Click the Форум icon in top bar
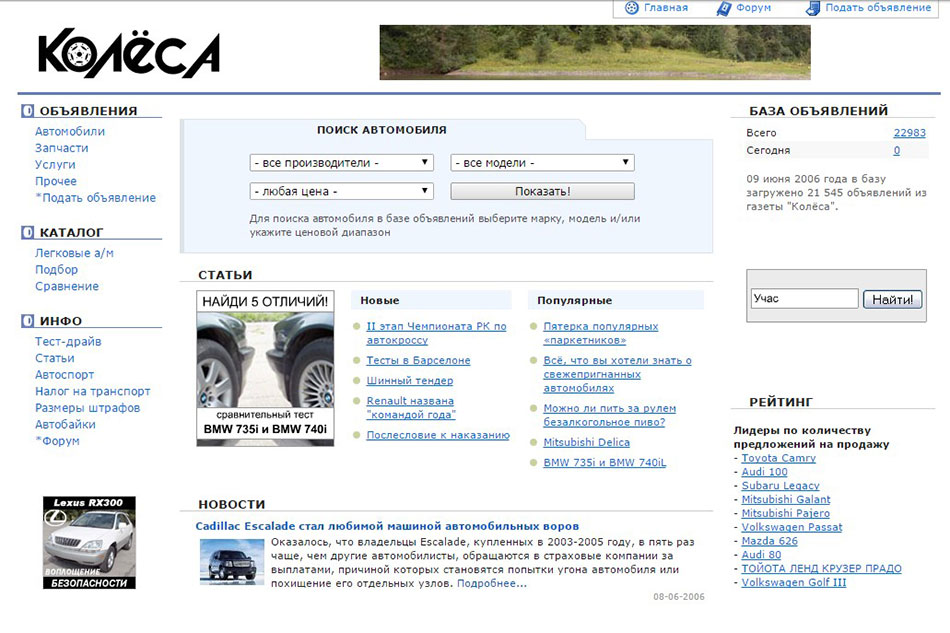Viewport: 950px width, 633px height. [x=723, y=8]
